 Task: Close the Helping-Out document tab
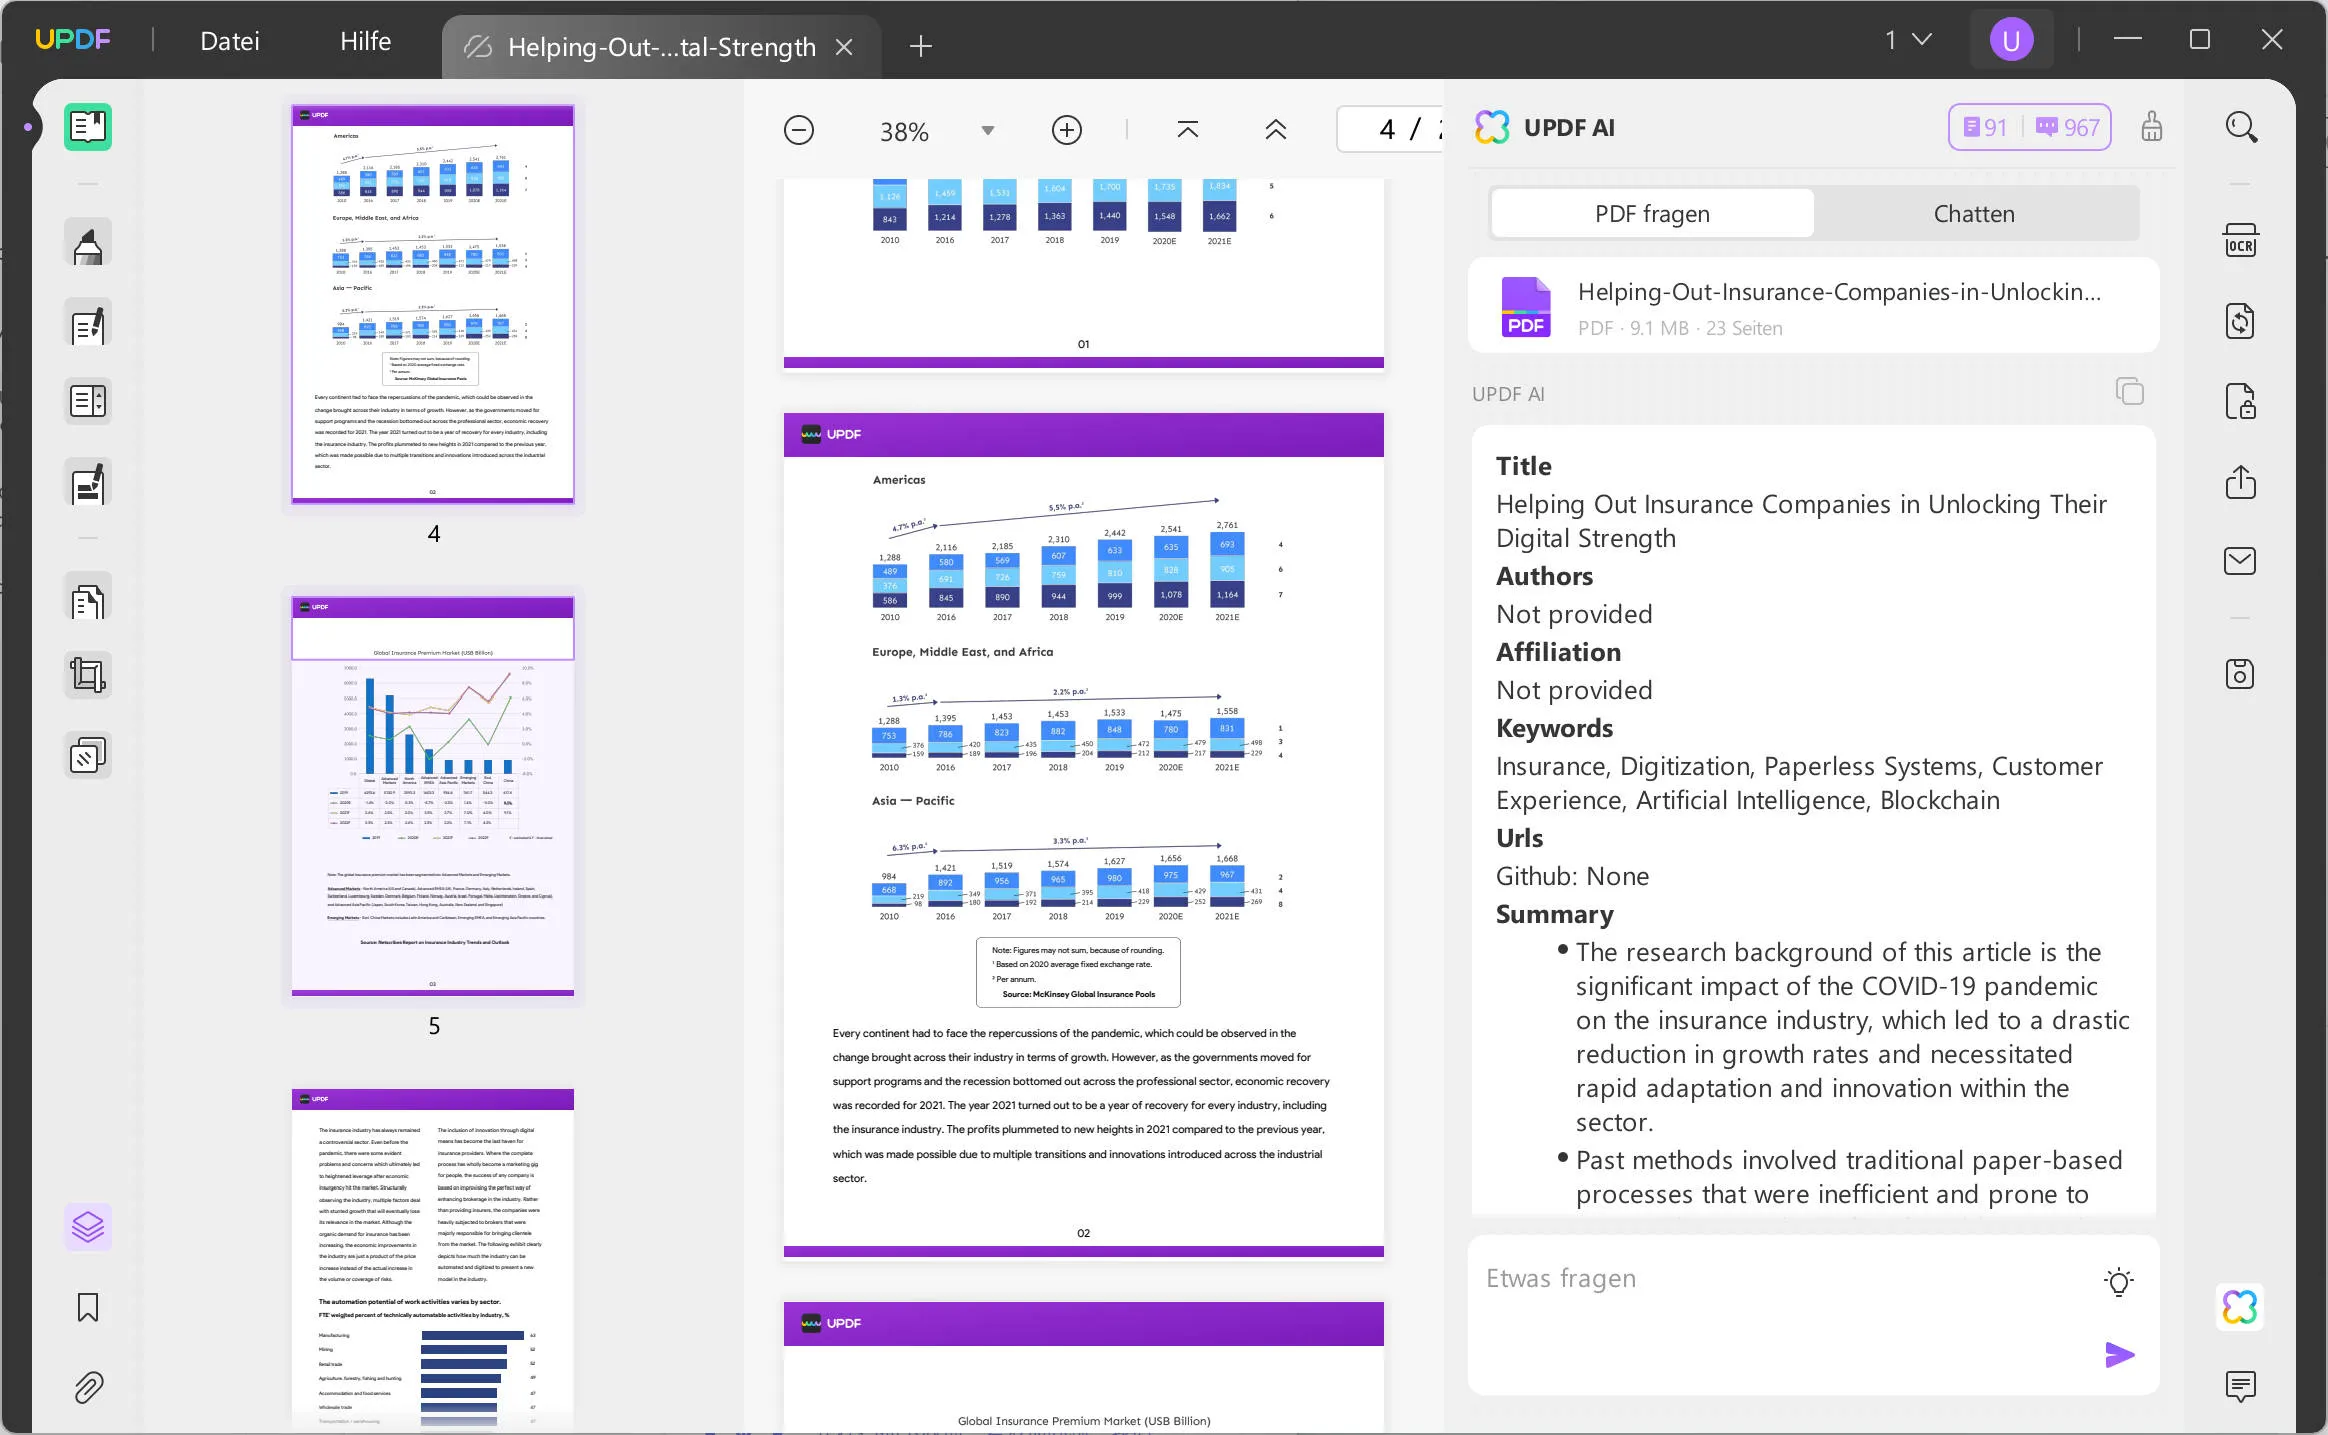coord(844,47)
